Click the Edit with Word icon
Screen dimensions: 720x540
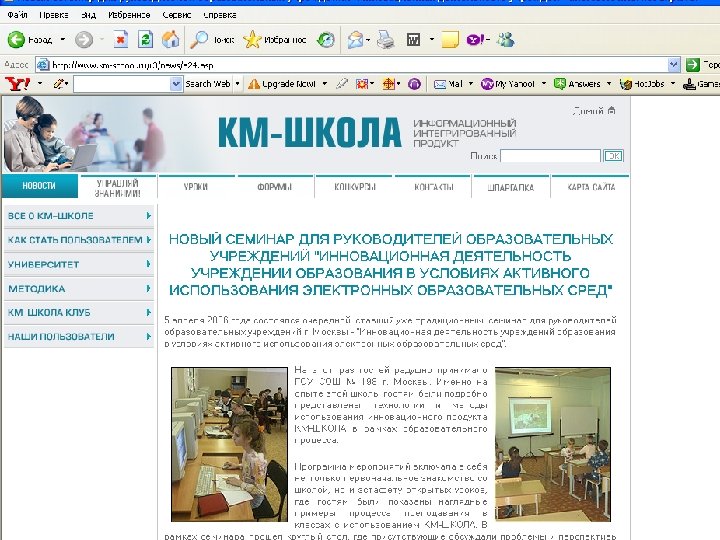point(413,39)
